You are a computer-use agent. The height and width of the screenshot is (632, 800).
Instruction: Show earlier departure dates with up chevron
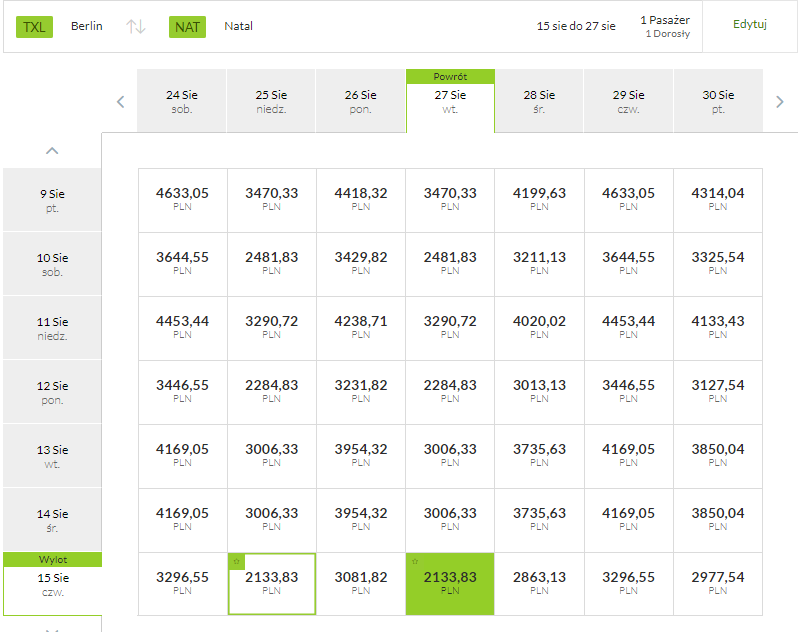pyautogui.click(x=52, y=150)
